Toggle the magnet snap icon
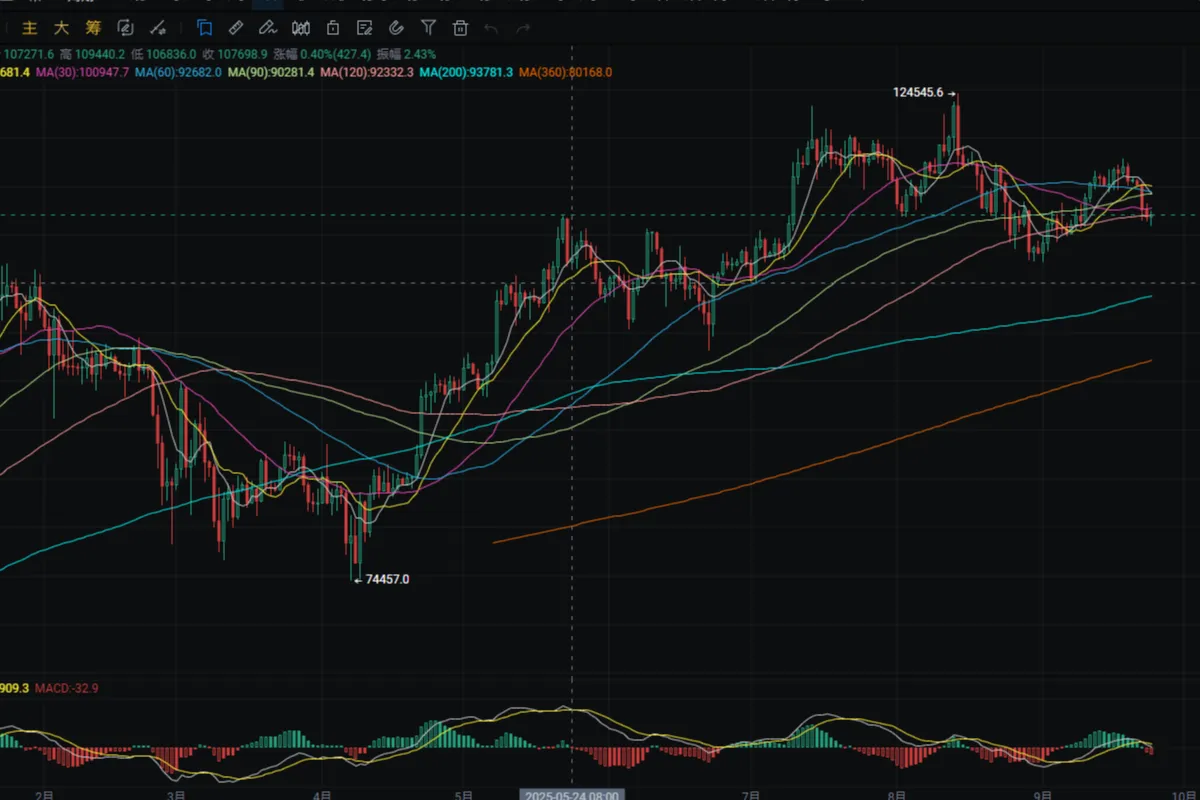1200x800 pixels. point(396,28)
